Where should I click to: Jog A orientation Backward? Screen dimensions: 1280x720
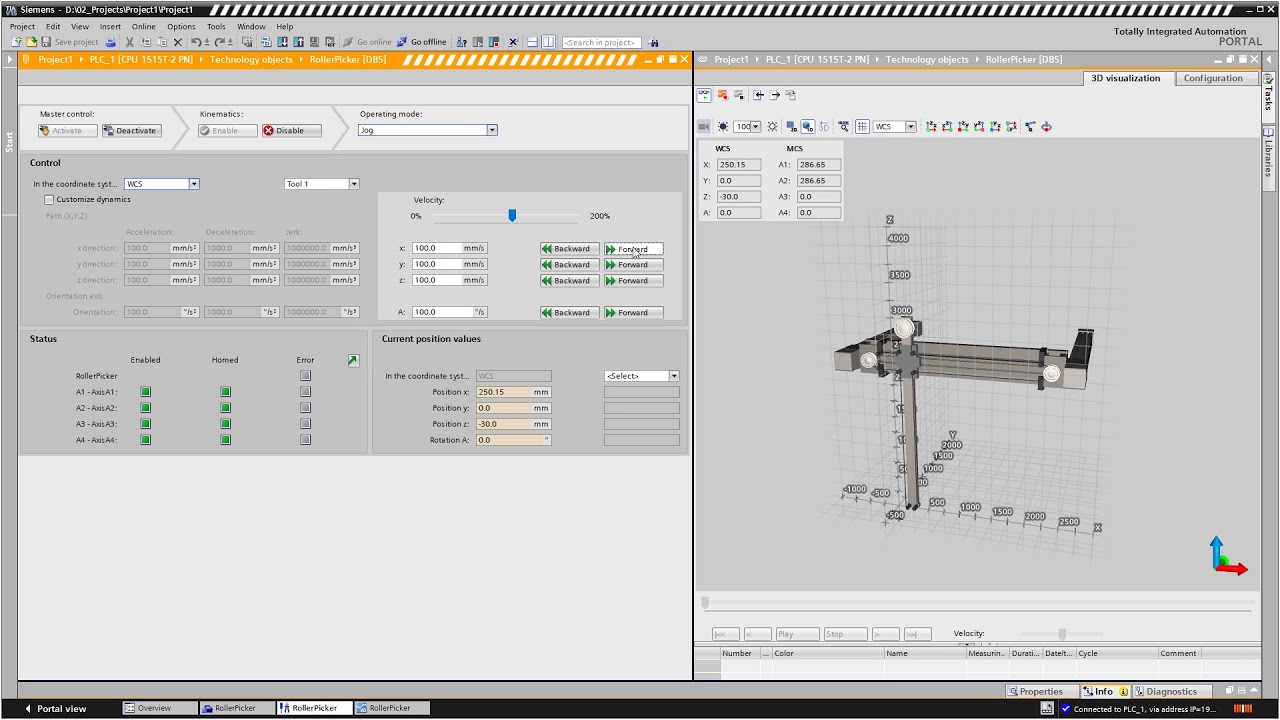(569, 313)
